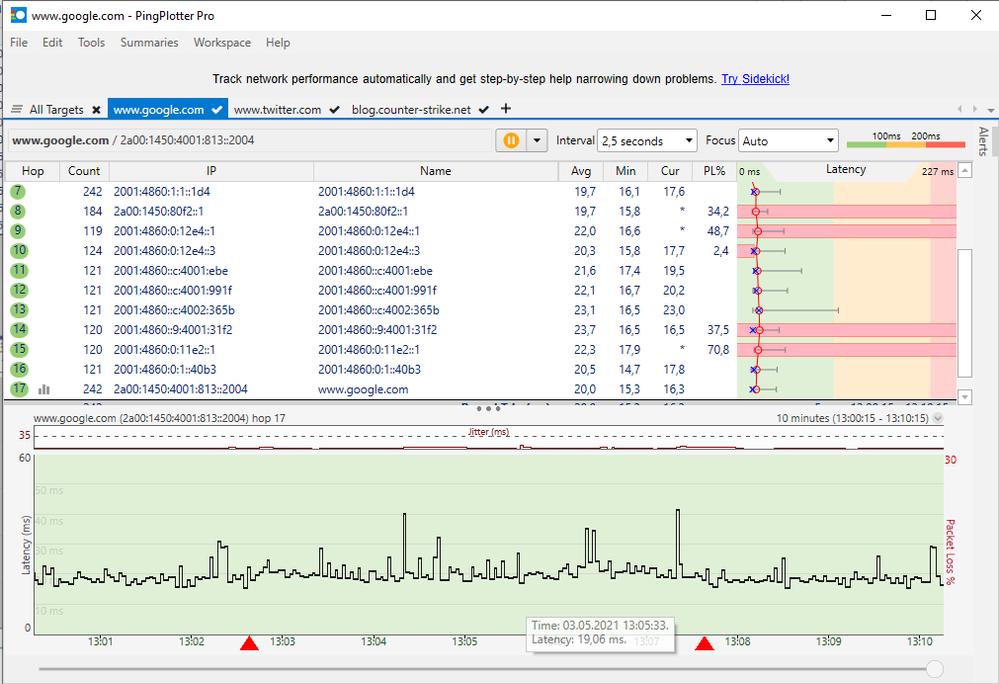Viewport: 999px width, 684px height.
Task: Click hop list scrollbar up arrow
Action: (965, 170)
